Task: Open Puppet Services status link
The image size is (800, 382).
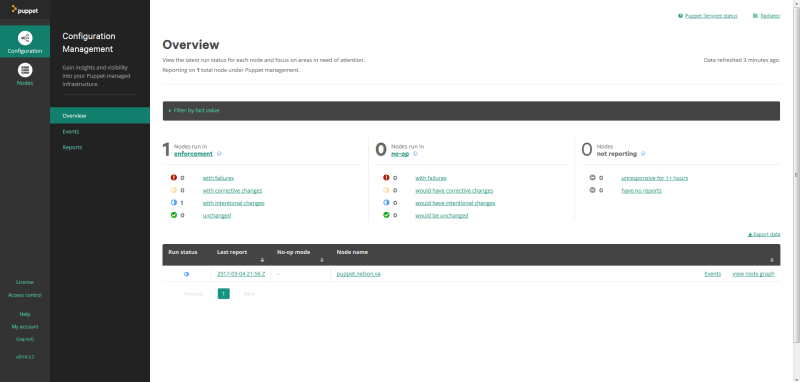Action: click(711, 16)
